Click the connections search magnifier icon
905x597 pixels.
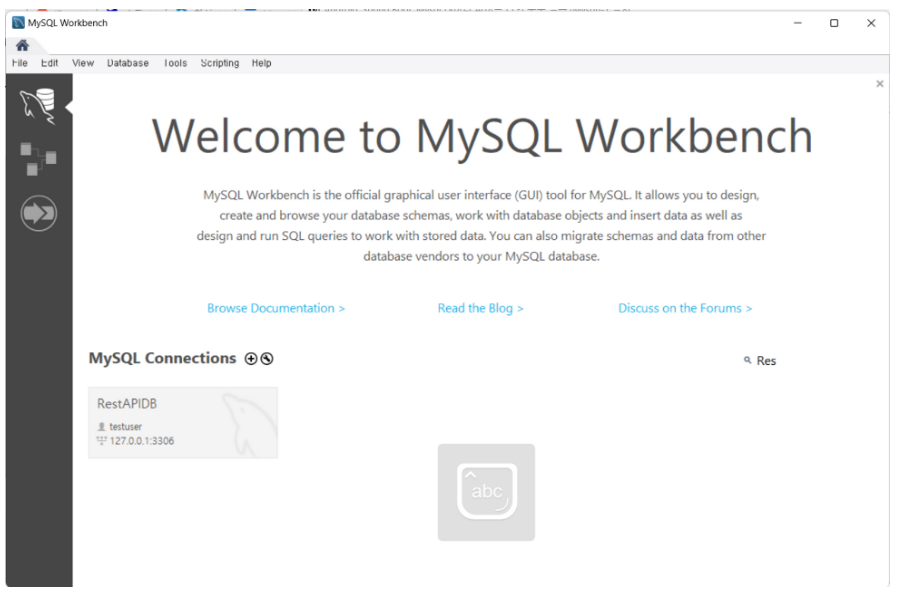pos(747,360)
